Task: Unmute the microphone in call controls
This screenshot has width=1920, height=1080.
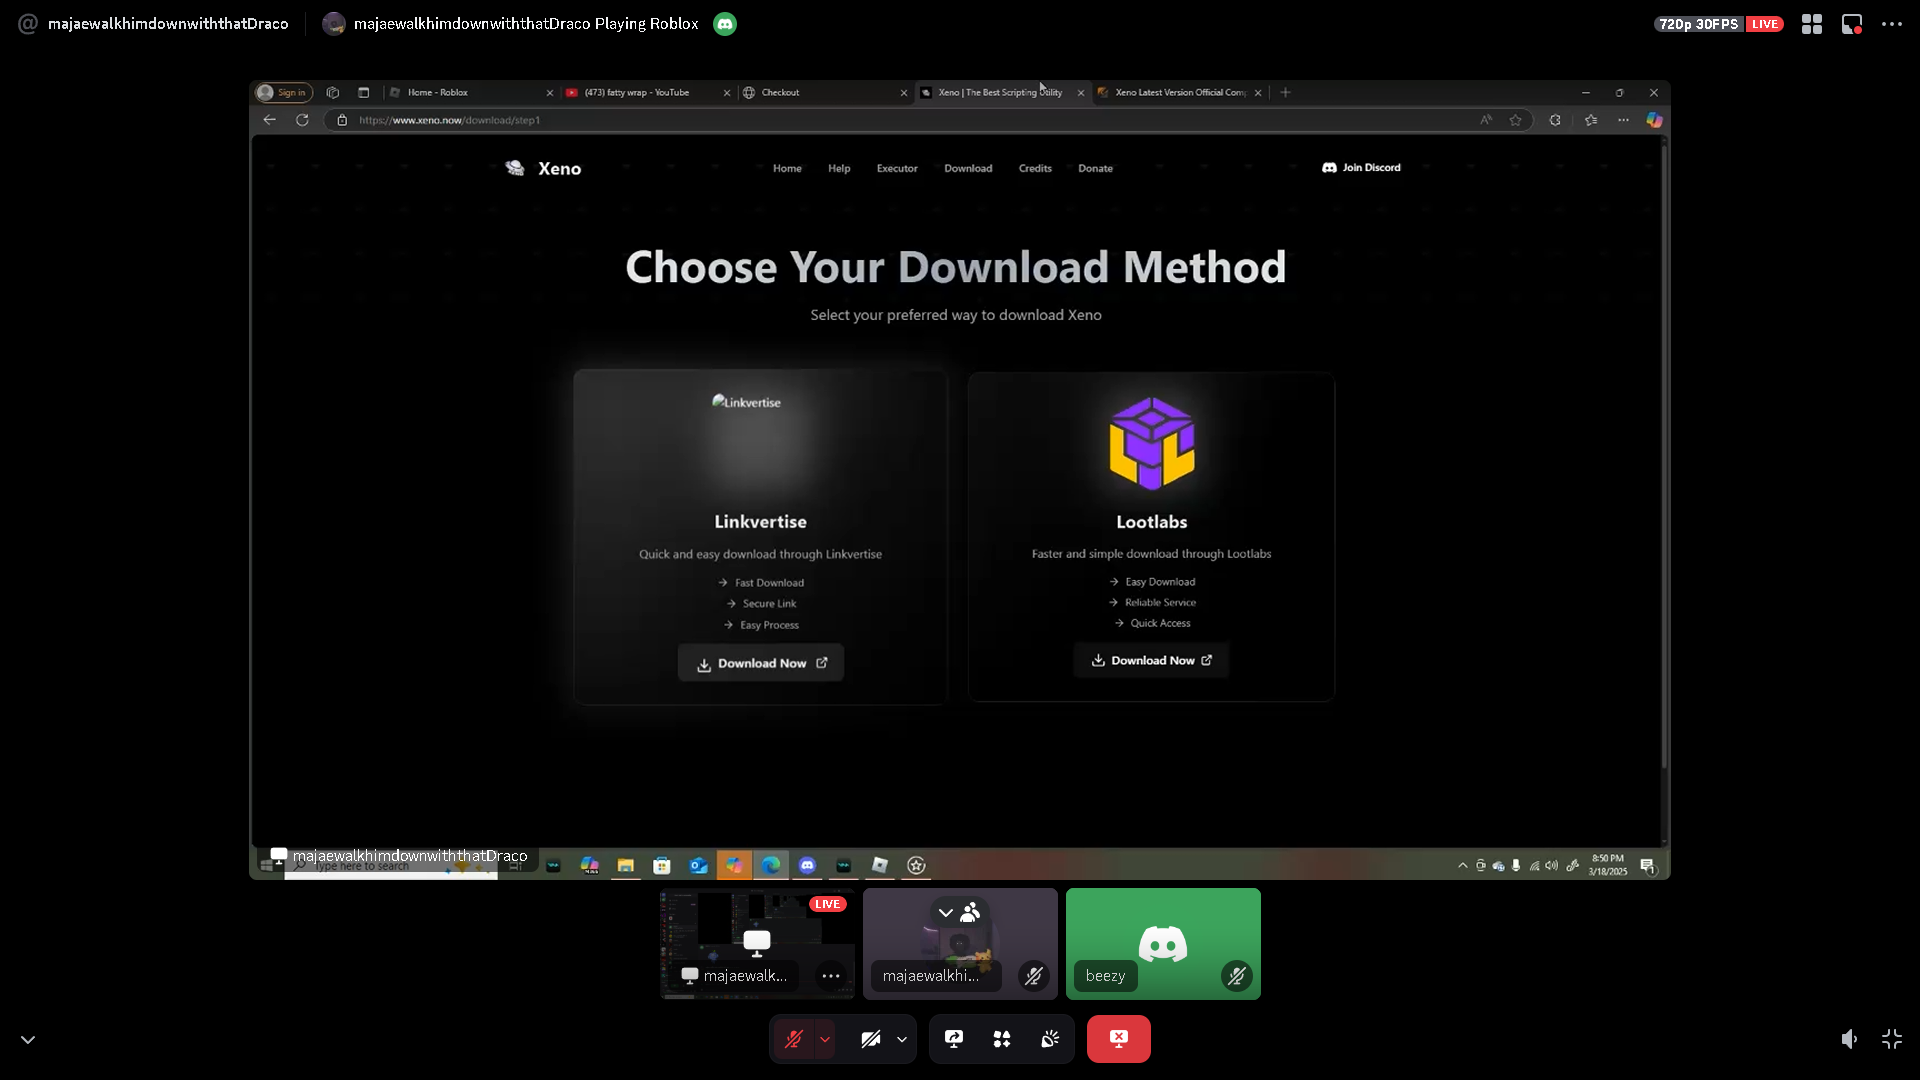Action: point(794,1039)
